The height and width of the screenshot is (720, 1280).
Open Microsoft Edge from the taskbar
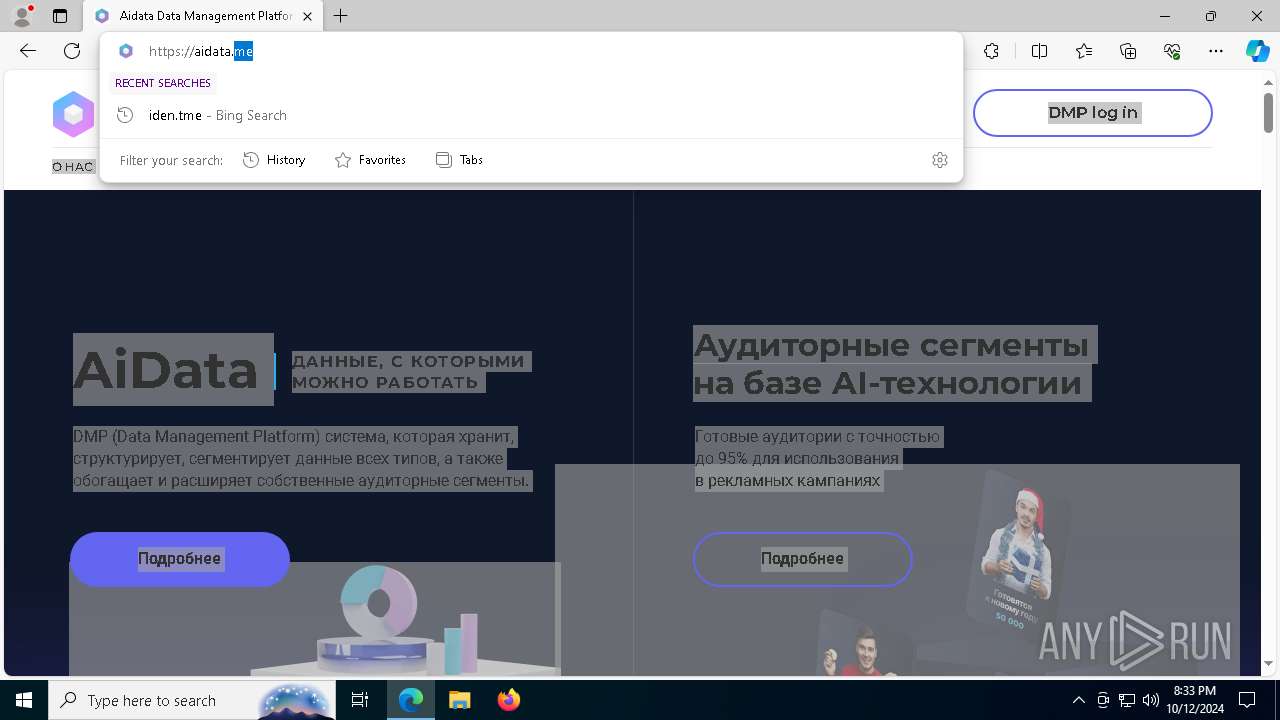coord(411,700)
